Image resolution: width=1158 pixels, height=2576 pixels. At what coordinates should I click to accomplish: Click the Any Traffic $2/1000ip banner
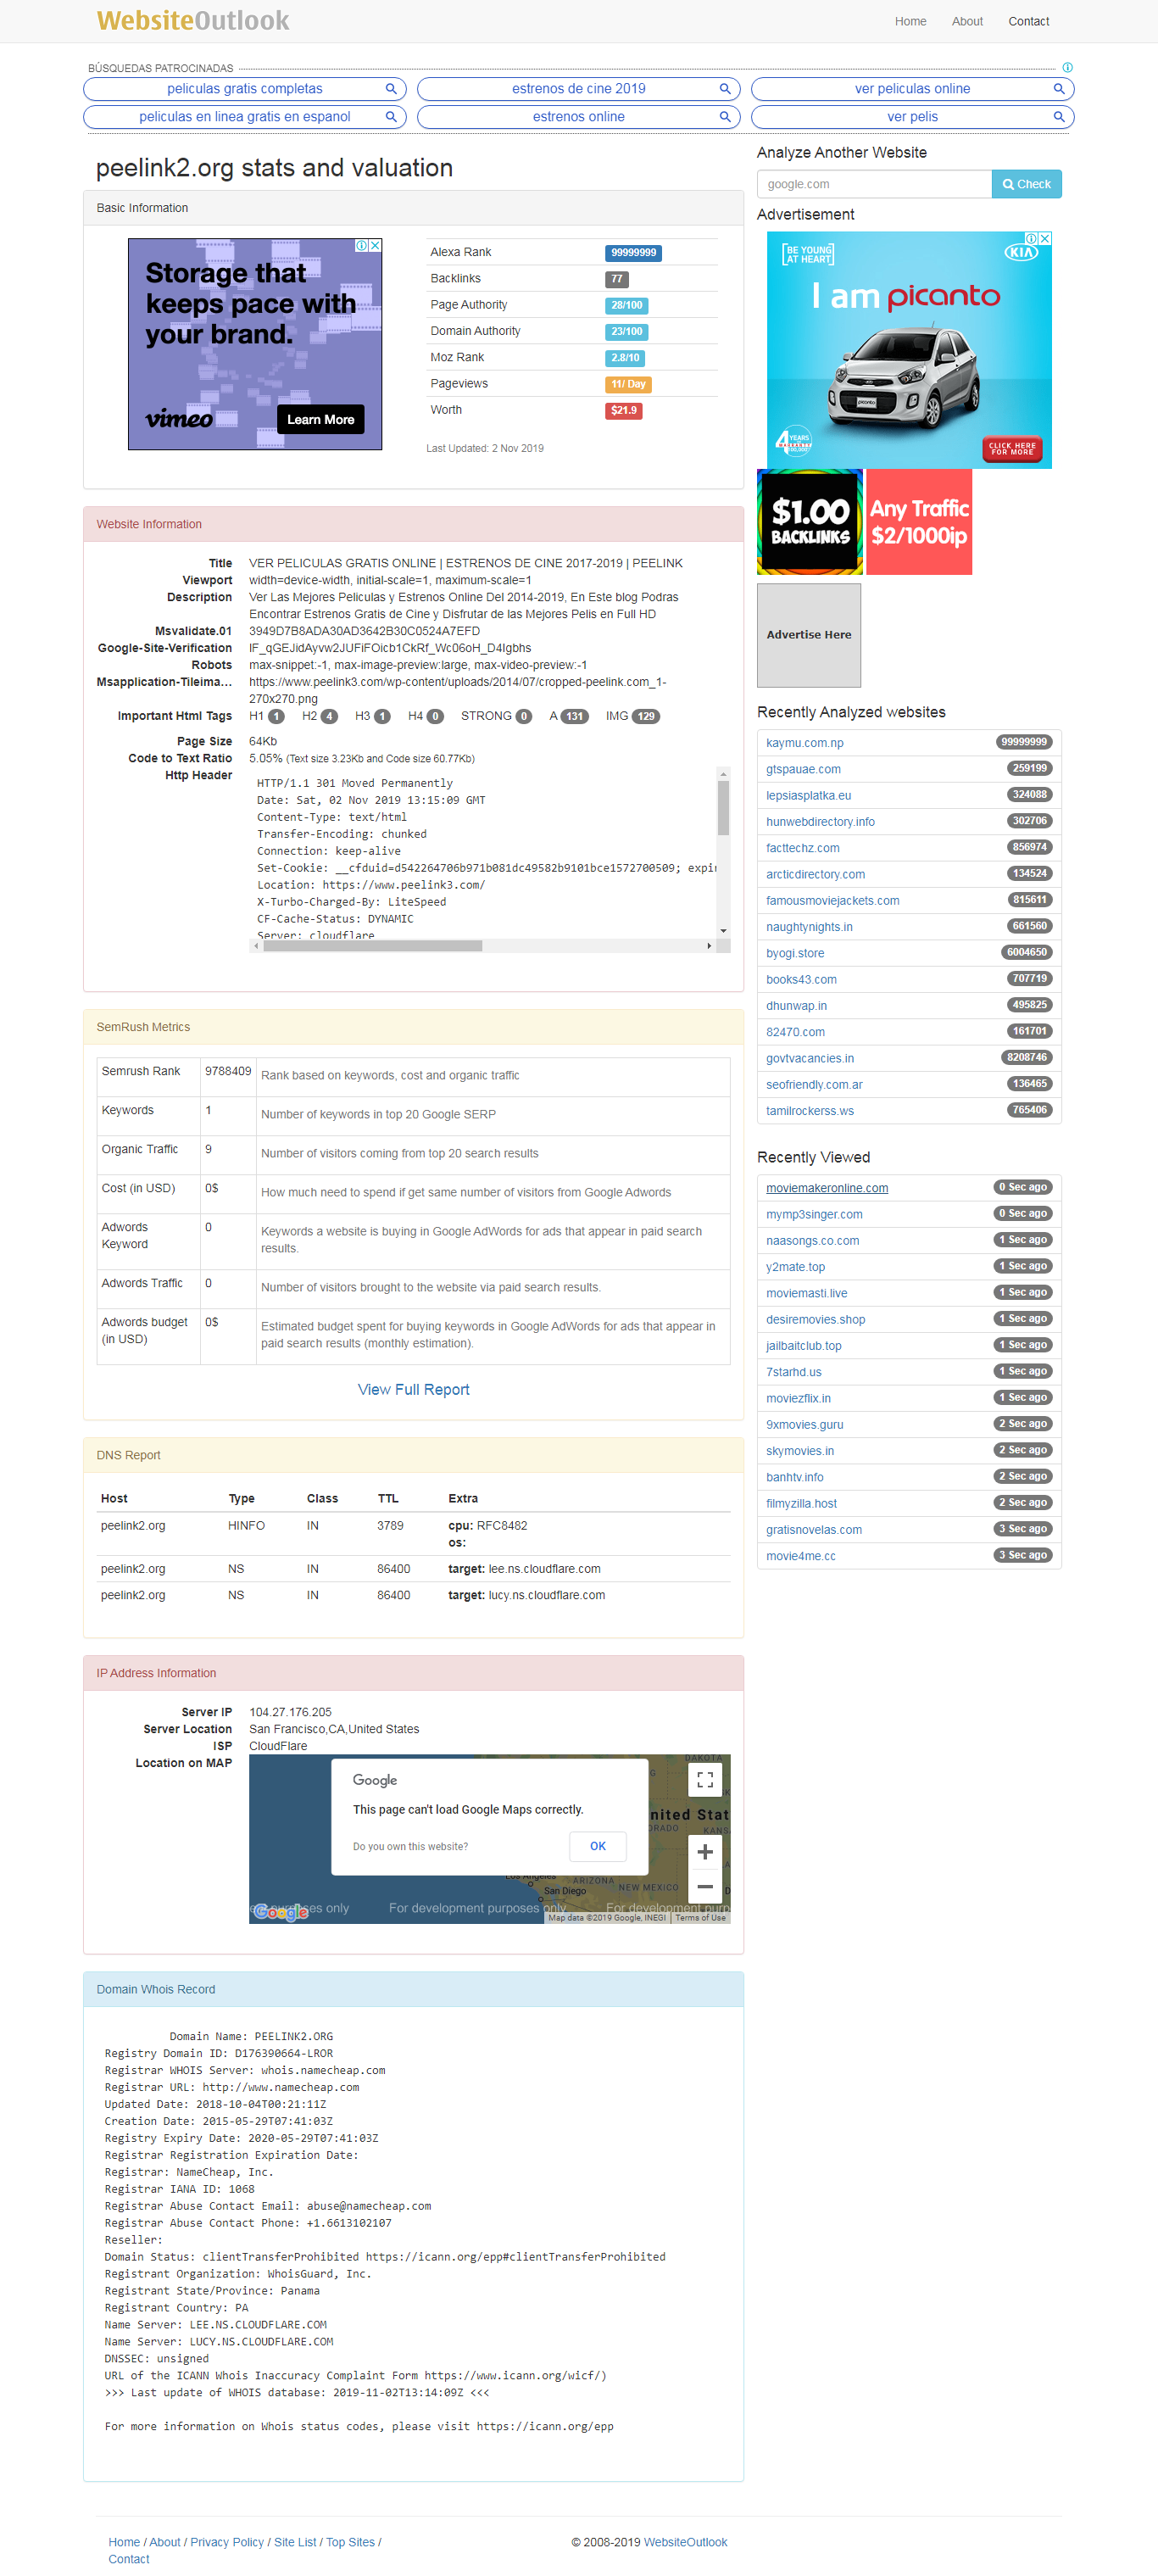point(919,522)
